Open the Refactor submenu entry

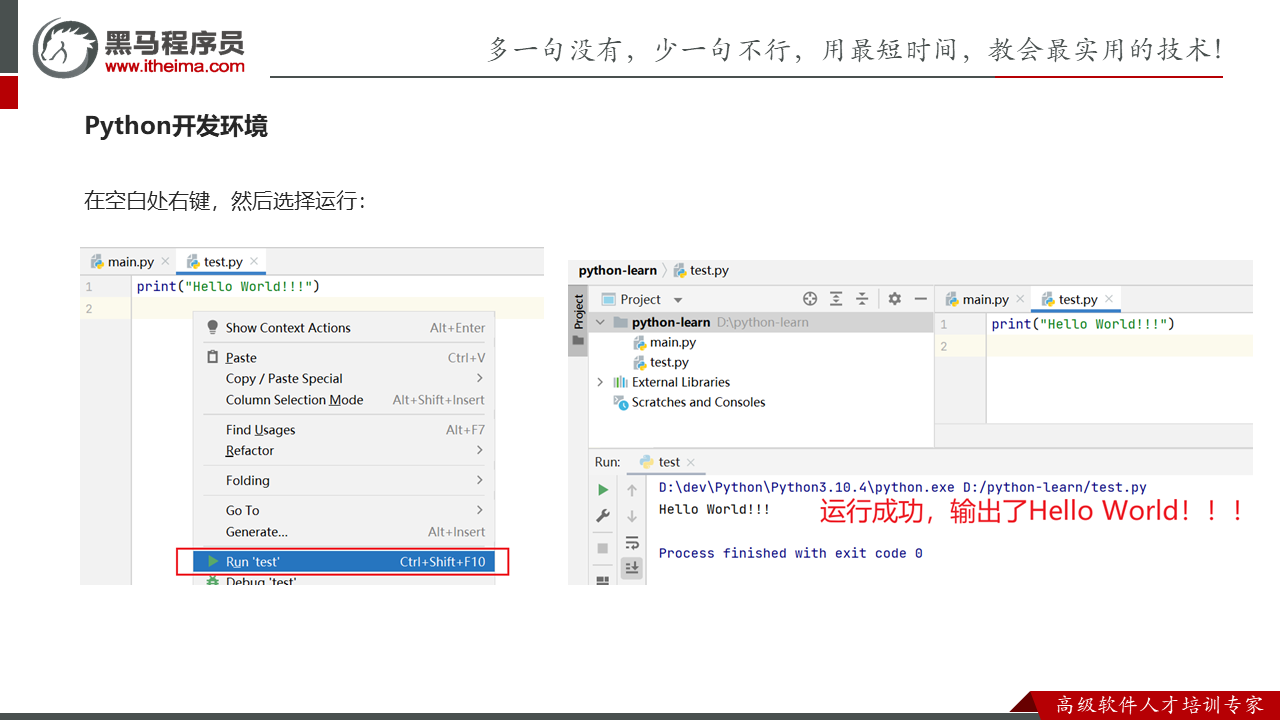250,451
